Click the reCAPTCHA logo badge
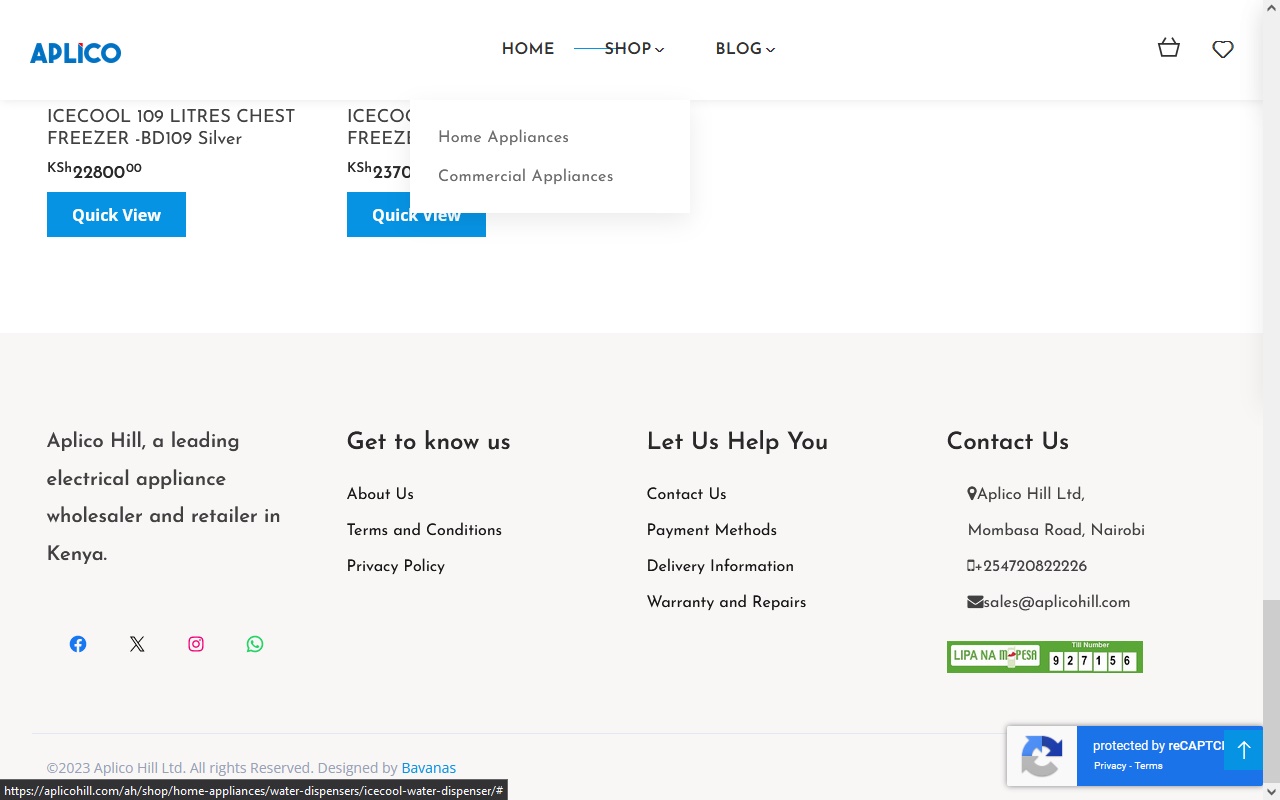 pos(1042,756)
